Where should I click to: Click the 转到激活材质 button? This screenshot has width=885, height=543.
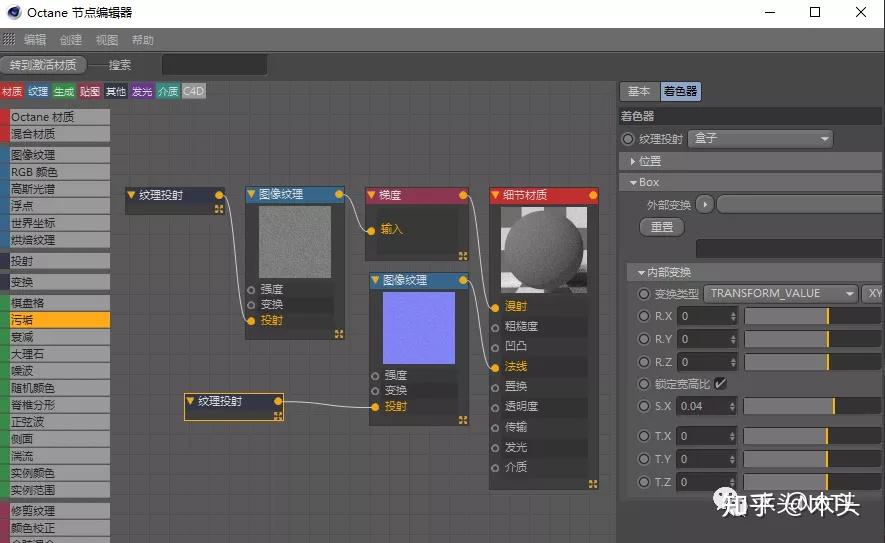(43, 65)
